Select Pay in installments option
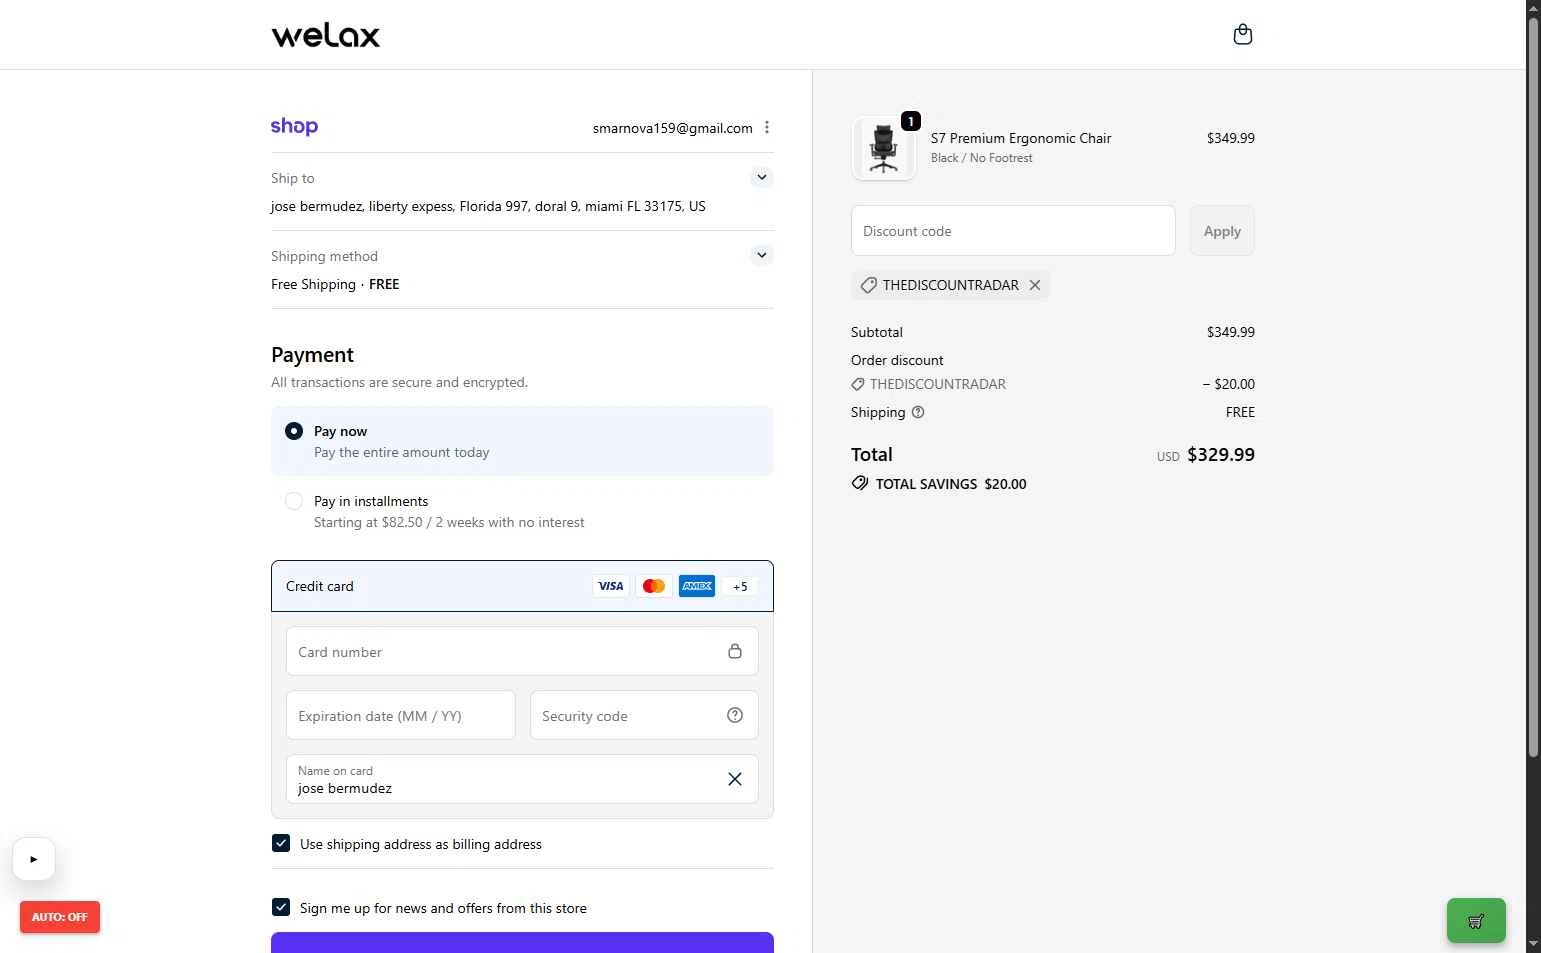1541x953 pixels. pyautogui.click(x=294, y=501)
